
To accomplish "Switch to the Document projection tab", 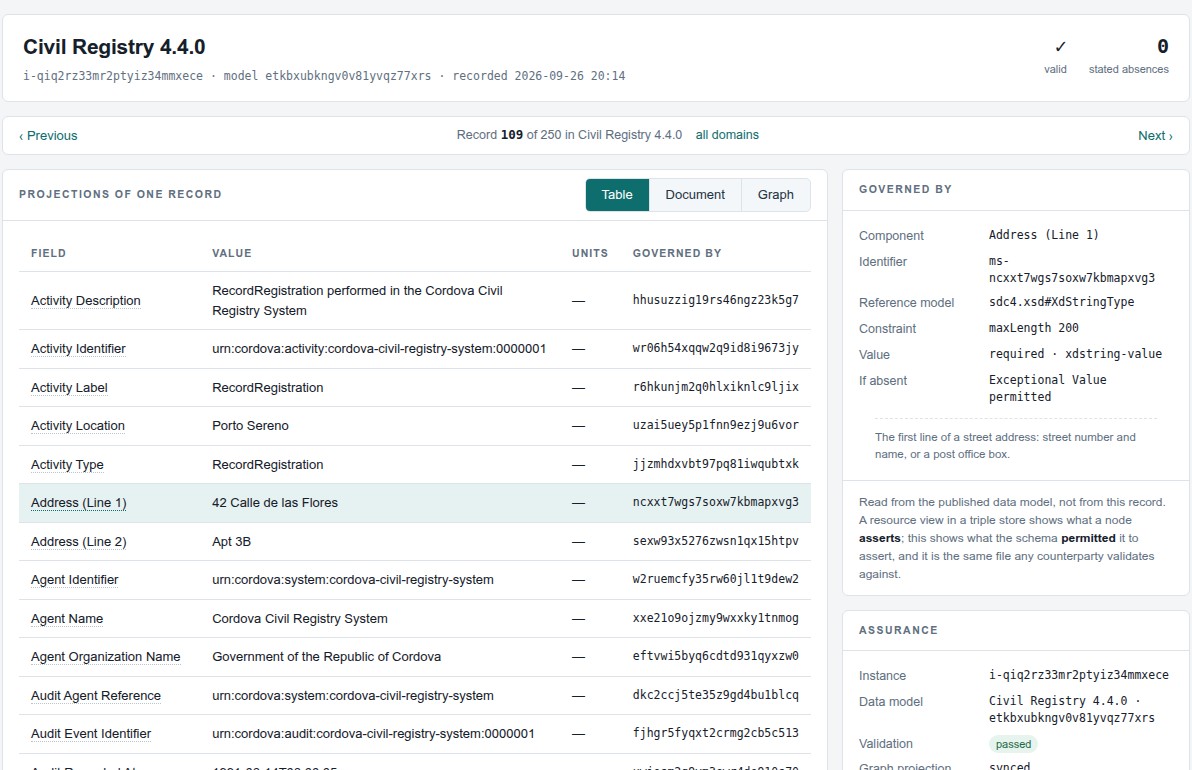I will tap(695, 195).
